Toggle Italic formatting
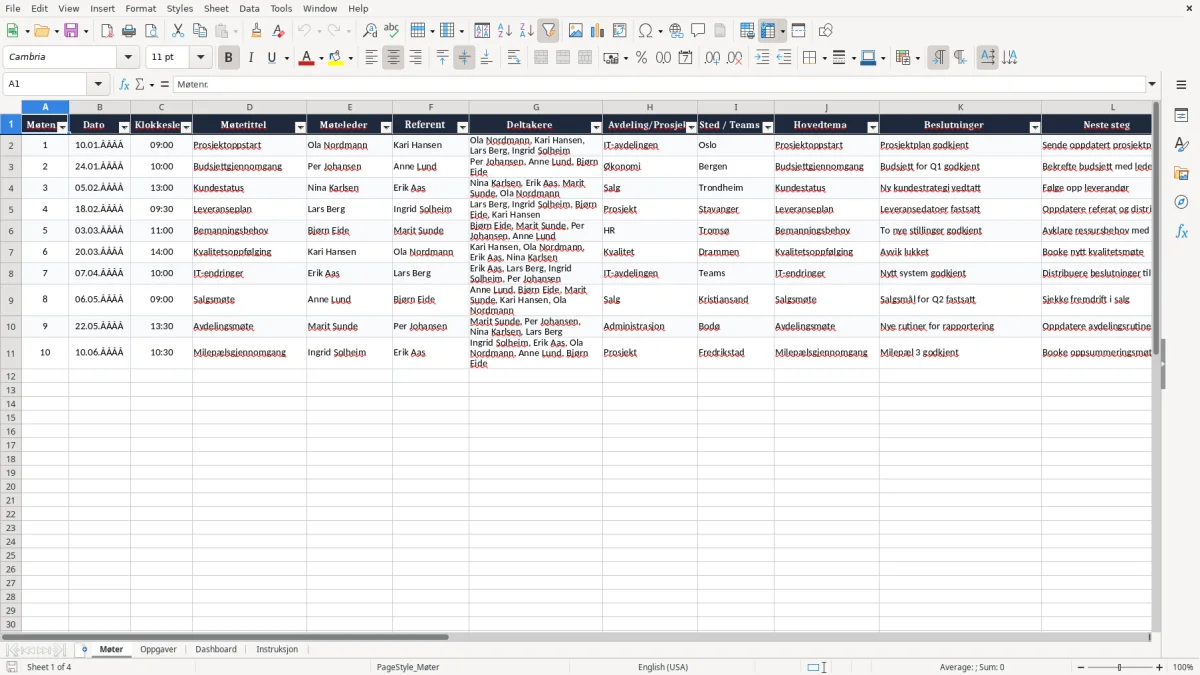 [251, 58]
